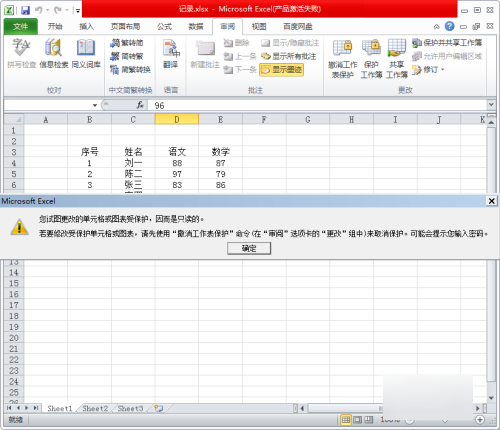Switch to the Formulas (公式) tab
The height and width of the screenshot is (430, 500).
(164, 26)
